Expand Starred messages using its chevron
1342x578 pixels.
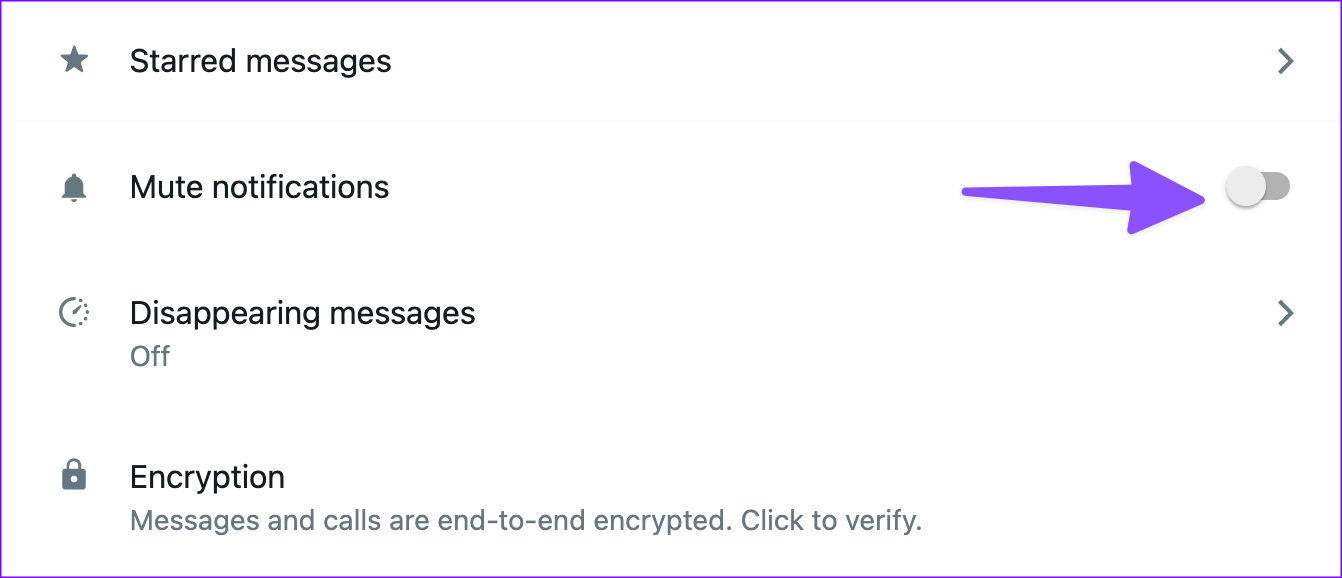[1286, 61]
